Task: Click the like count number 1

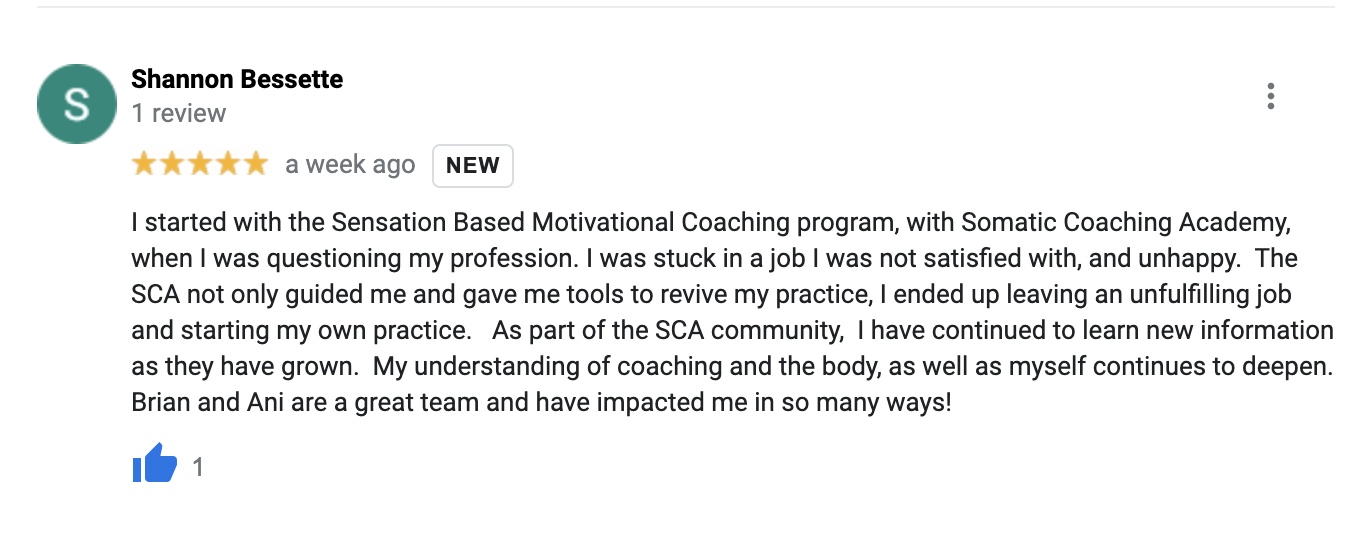Action: [x=198, y=467]
